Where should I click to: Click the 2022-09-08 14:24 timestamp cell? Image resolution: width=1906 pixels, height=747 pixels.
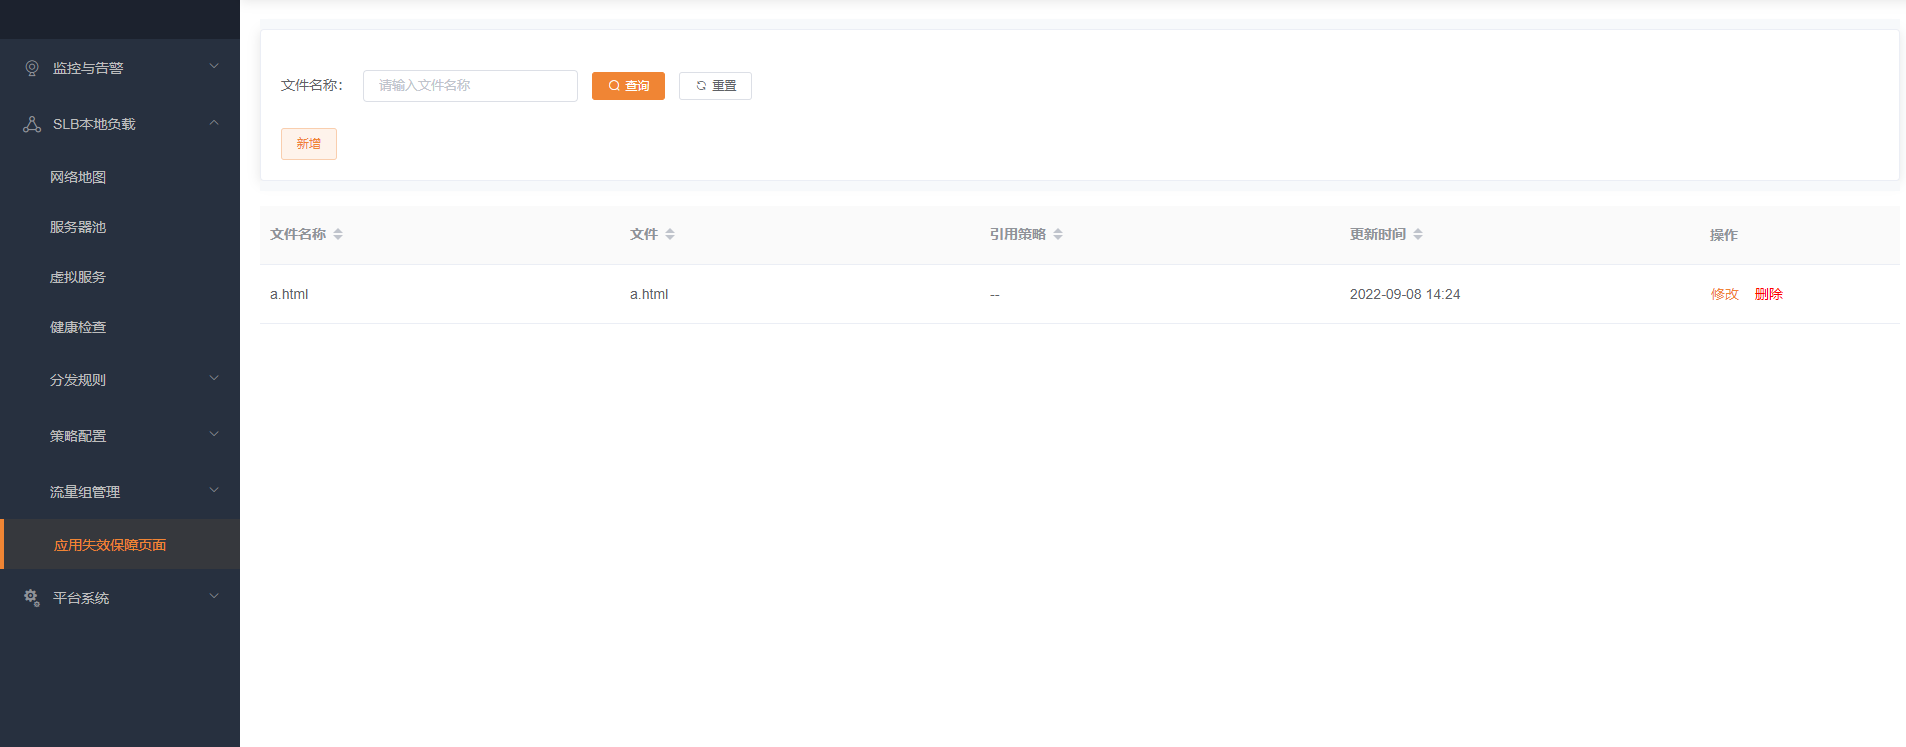[1405, 294]
